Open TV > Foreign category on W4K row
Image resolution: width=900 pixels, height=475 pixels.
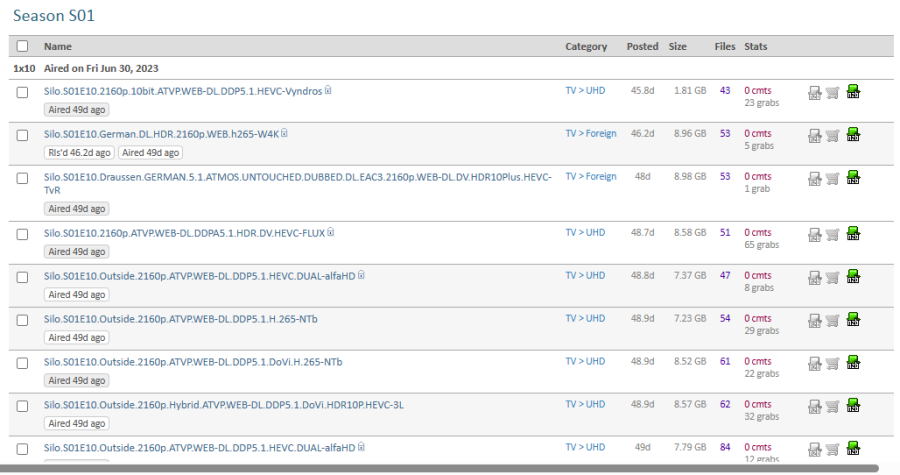[x=590, y=133]
